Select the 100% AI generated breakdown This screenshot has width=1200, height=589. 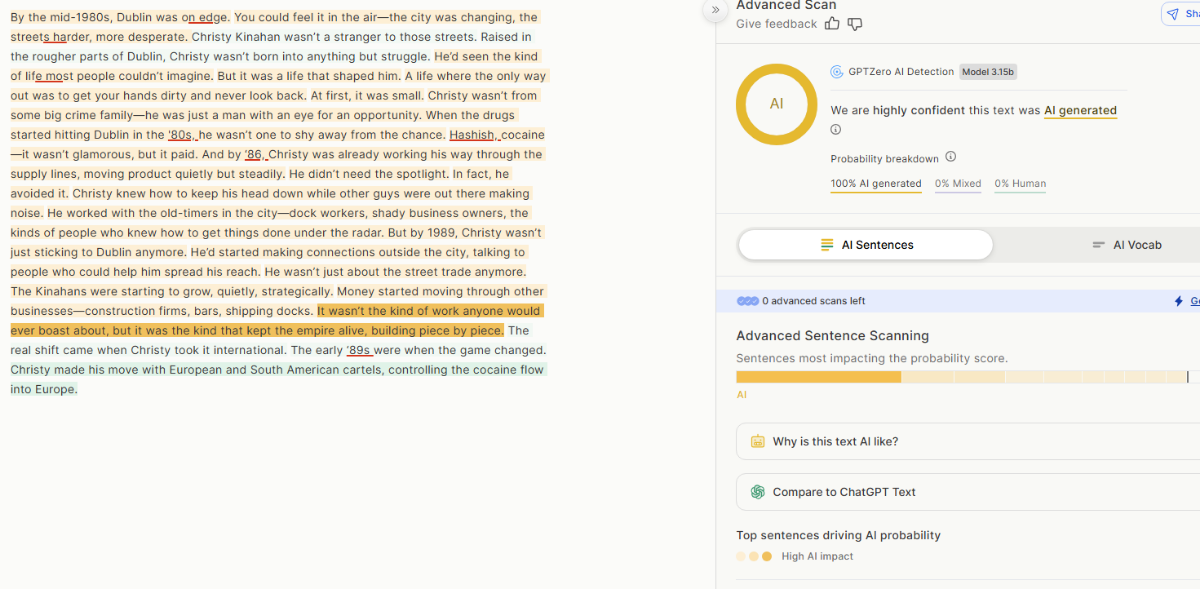click(x=876, y=184)
